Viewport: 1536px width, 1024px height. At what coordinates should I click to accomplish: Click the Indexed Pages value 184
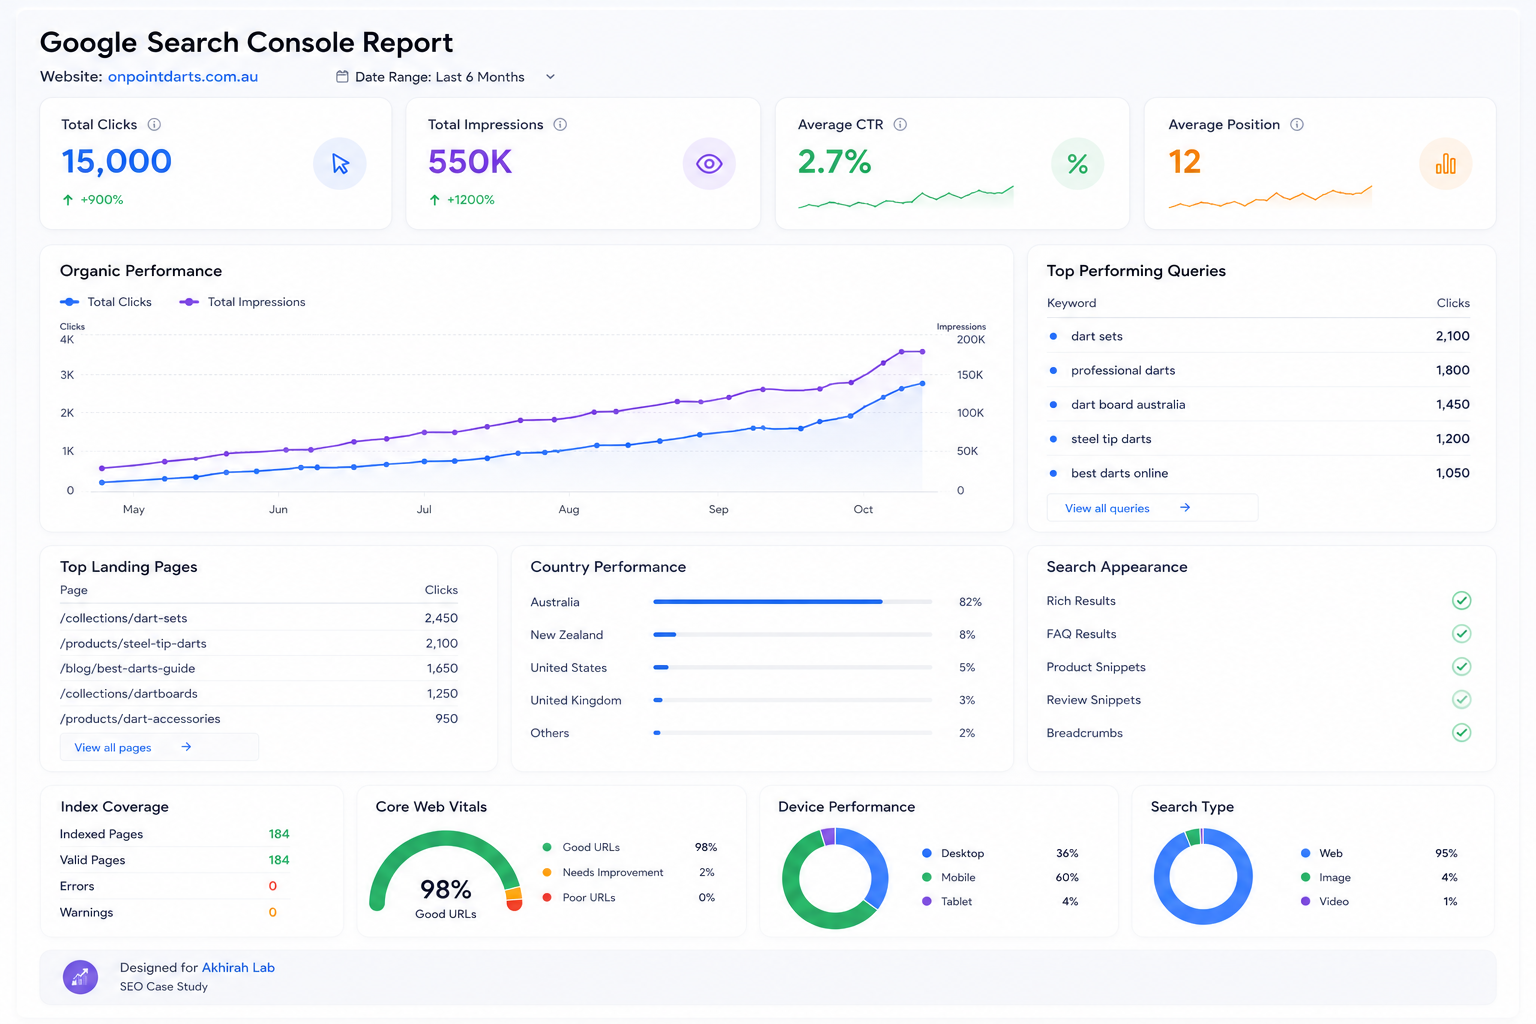point(279,834)
